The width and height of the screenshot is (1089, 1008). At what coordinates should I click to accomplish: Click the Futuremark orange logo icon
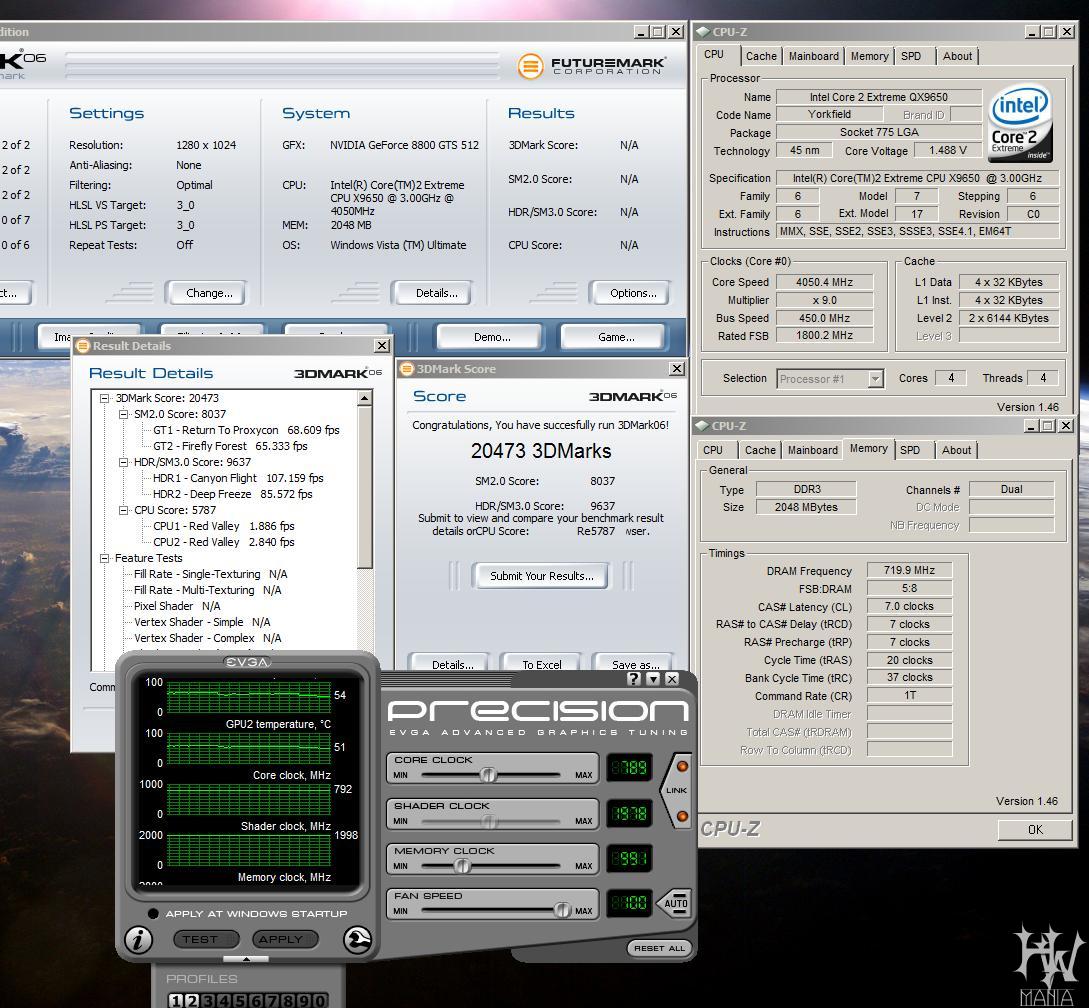pos(531,67)
